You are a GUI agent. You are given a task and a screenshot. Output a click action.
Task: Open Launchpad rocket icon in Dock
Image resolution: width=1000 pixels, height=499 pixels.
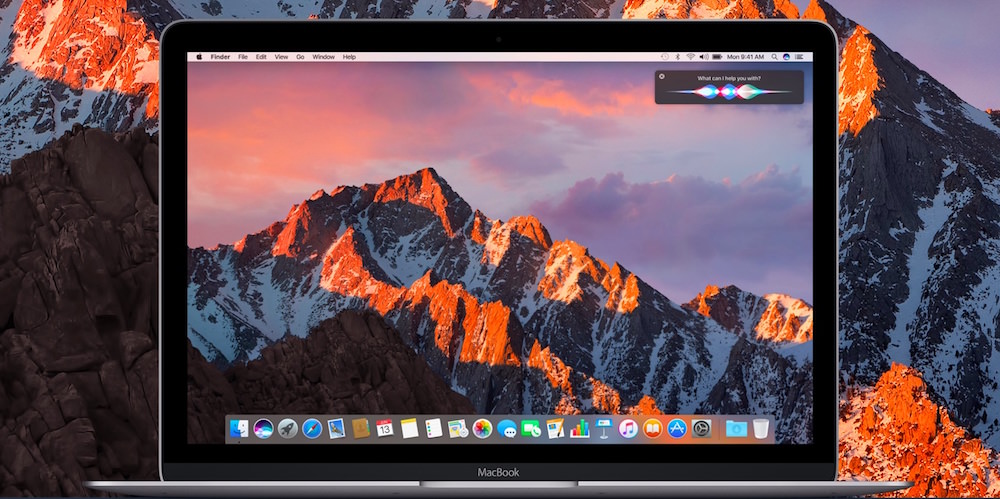(x=288, y=428)
